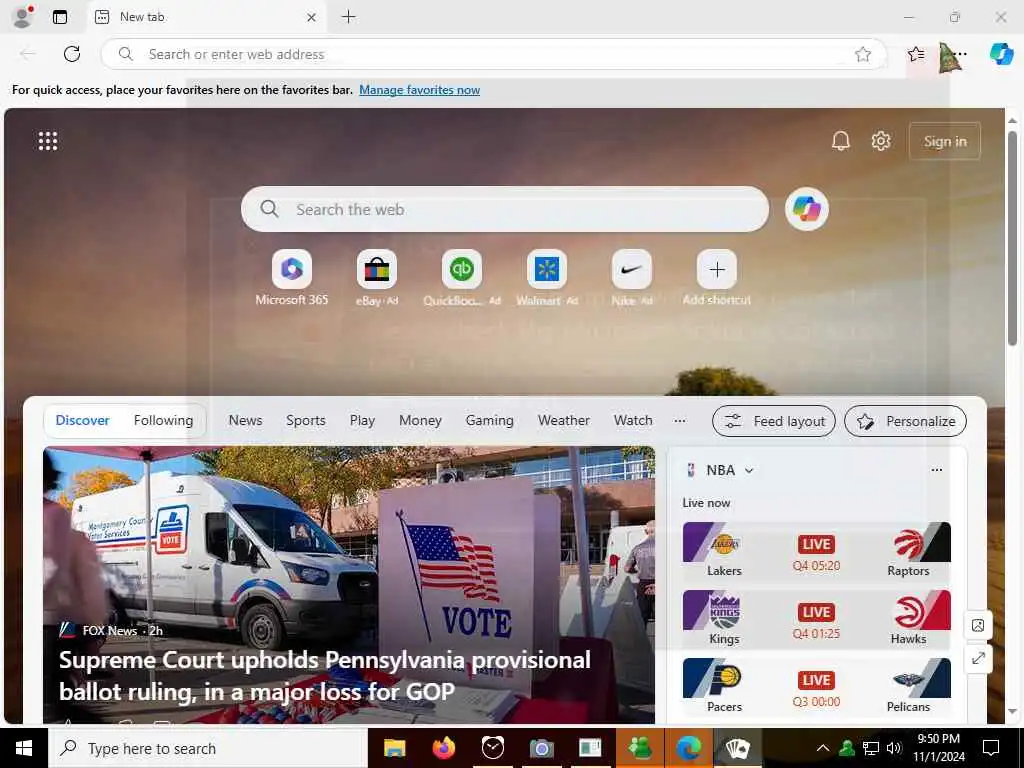Open the tab actions menu icon
This screenshot has width=1024, height=768.
[59, 17]
